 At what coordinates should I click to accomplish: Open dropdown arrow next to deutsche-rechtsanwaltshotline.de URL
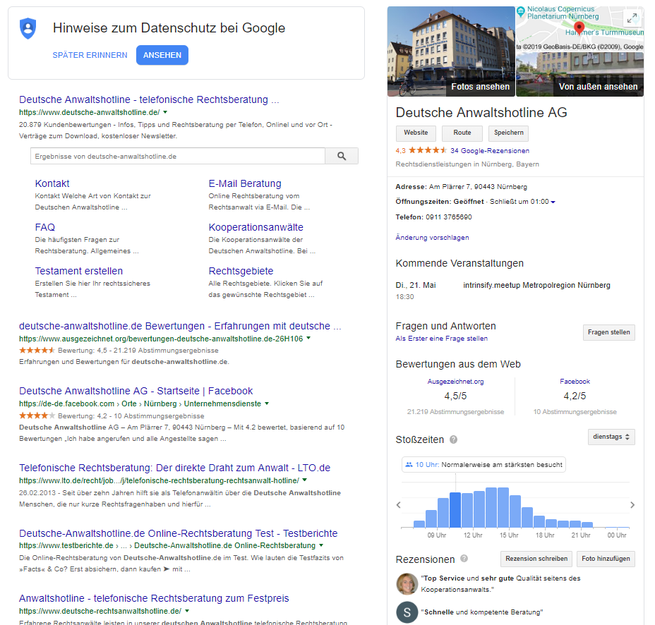[x=187, y=610]
